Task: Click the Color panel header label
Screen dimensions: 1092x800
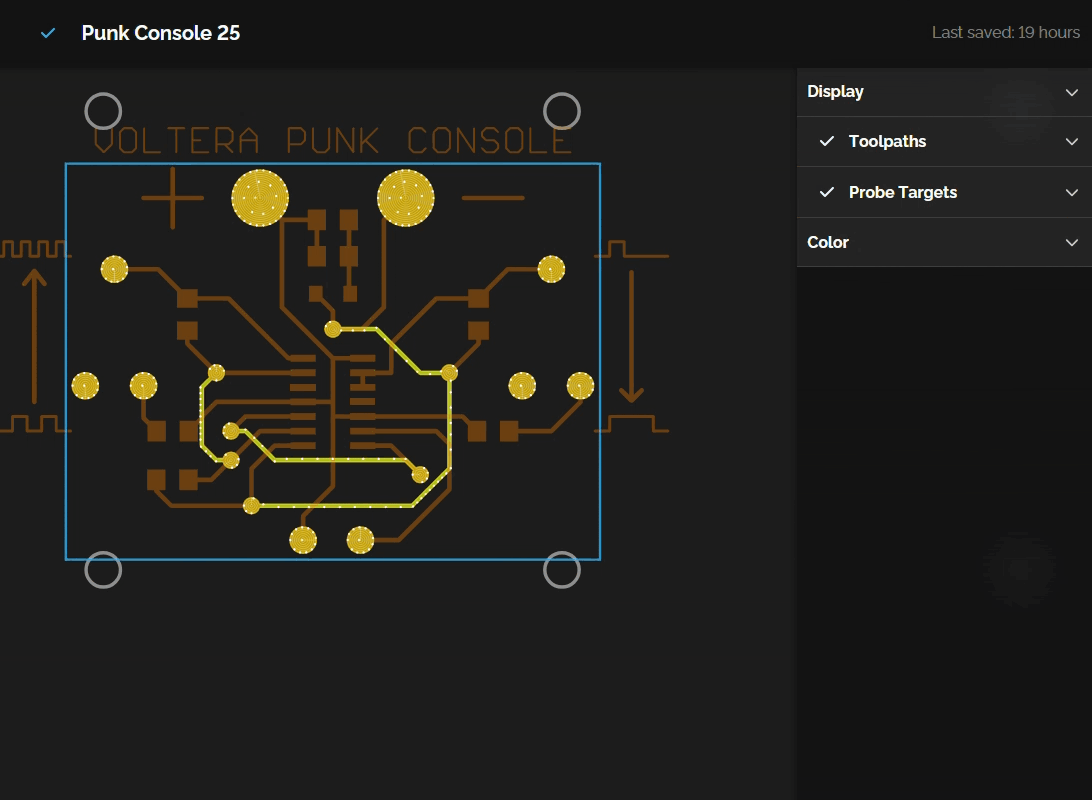Action: click(828, 243)
